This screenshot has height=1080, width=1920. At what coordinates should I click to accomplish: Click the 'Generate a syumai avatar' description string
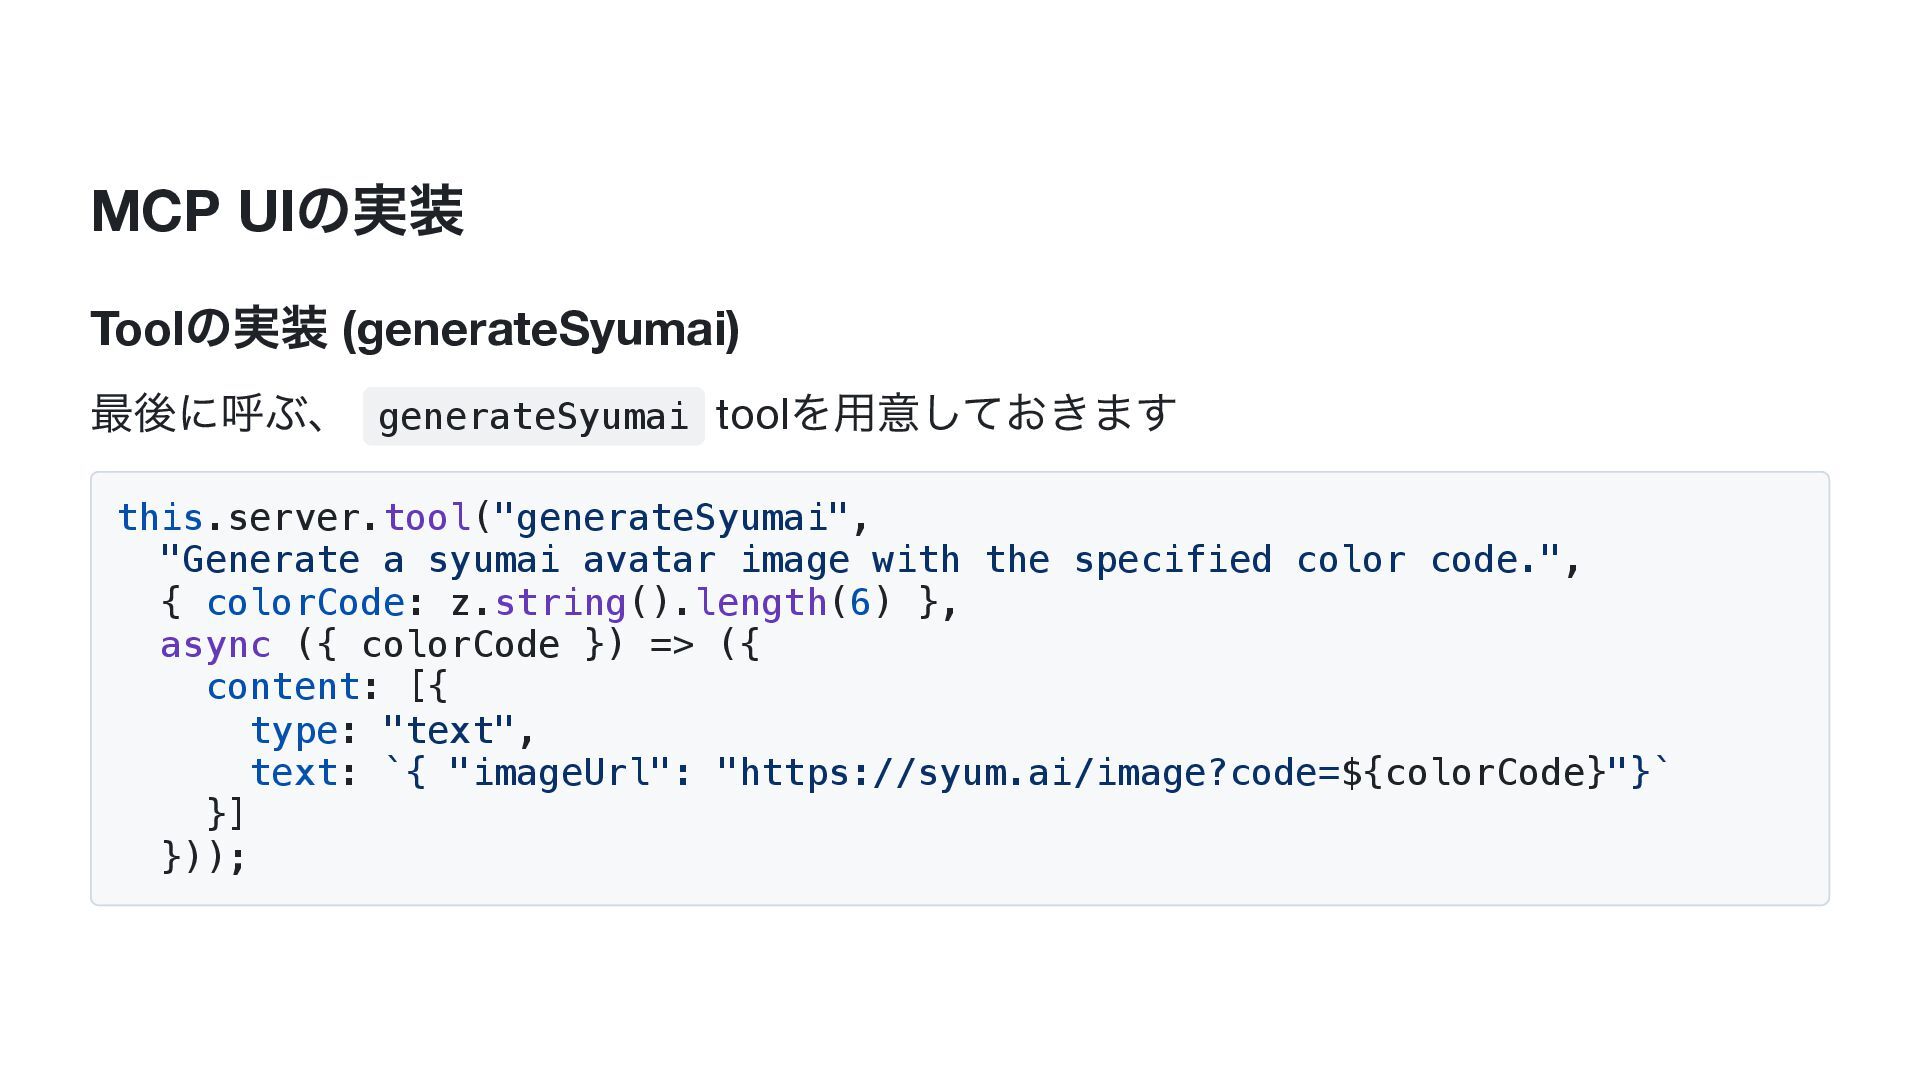(860, 560)
